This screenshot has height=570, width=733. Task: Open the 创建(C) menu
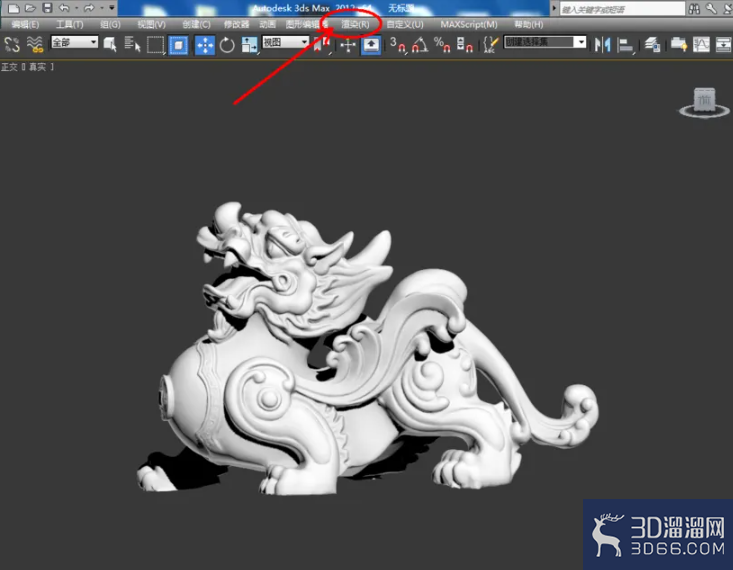pos(196,24)
